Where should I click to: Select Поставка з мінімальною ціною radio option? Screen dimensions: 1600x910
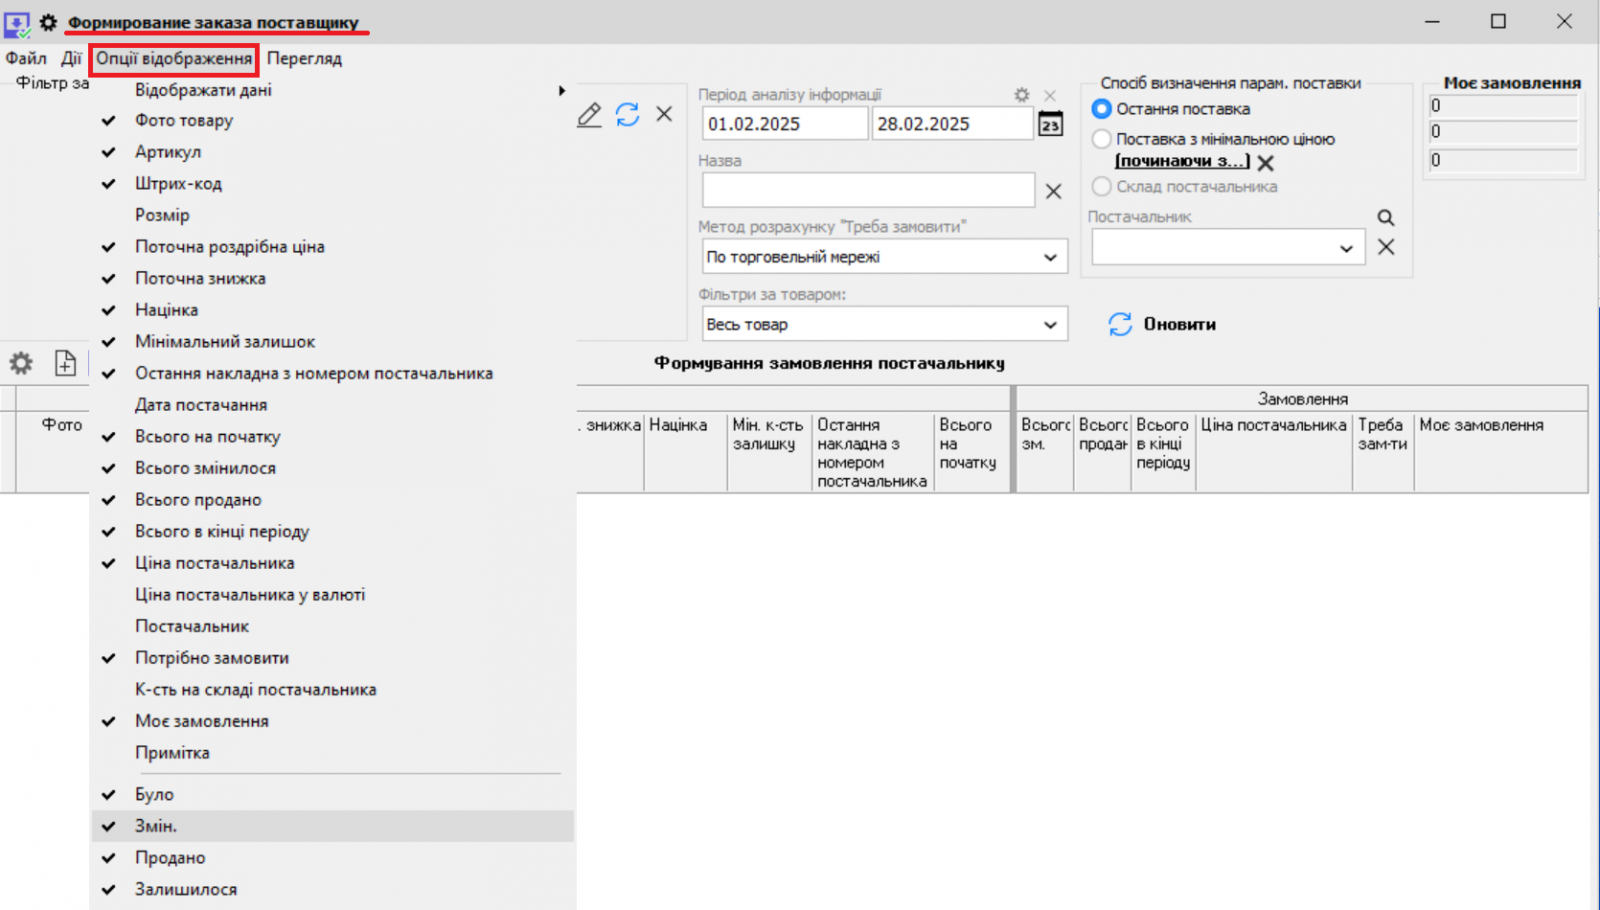tap(1101, 139)
